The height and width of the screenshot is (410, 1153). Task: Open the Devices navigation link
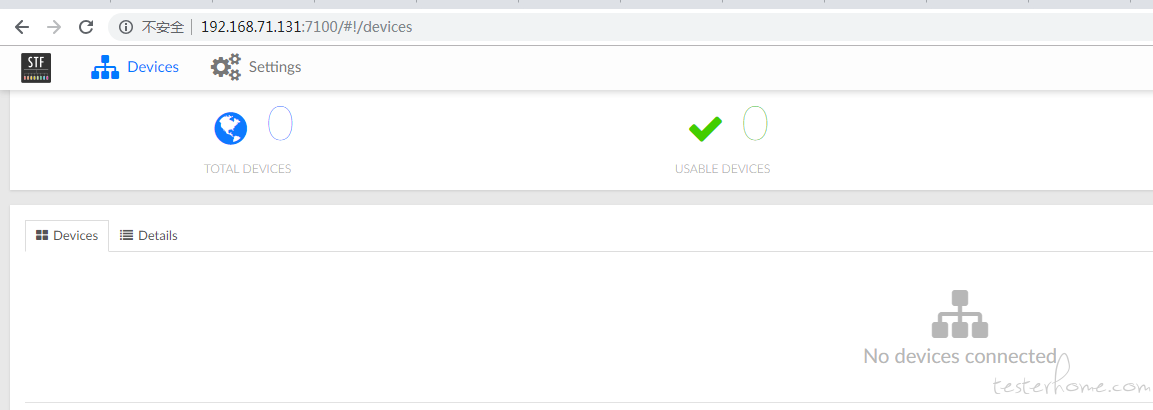pos(153,67)
